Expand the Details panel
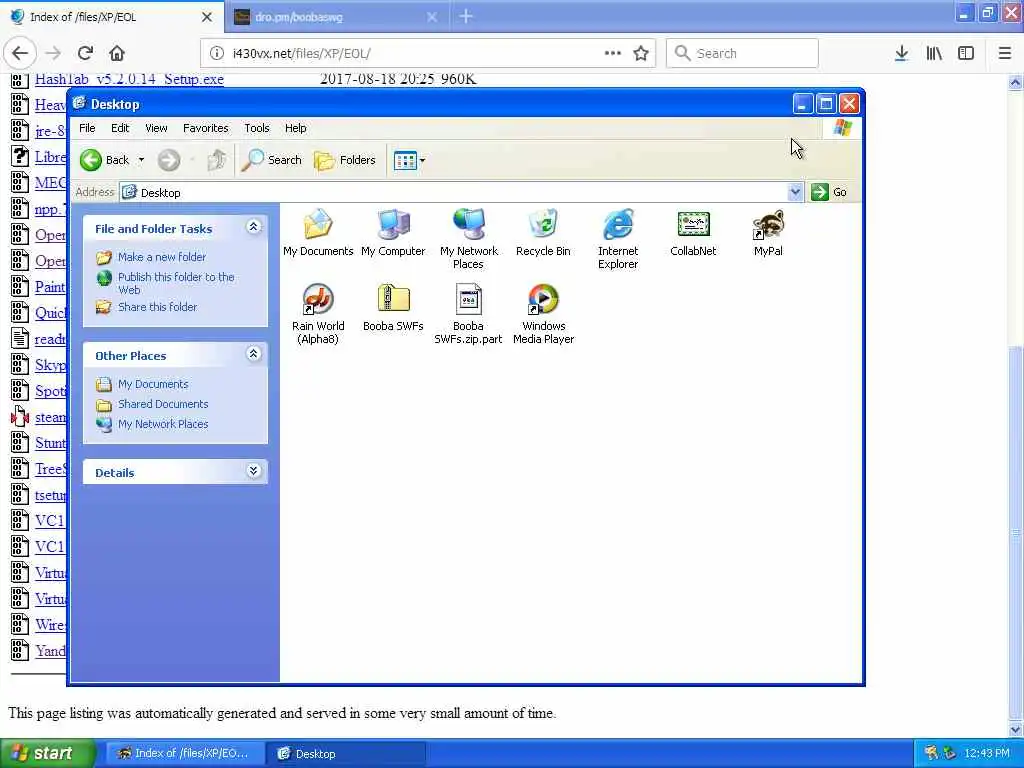Screen dimensions: 1024x768 pos(253,471)
